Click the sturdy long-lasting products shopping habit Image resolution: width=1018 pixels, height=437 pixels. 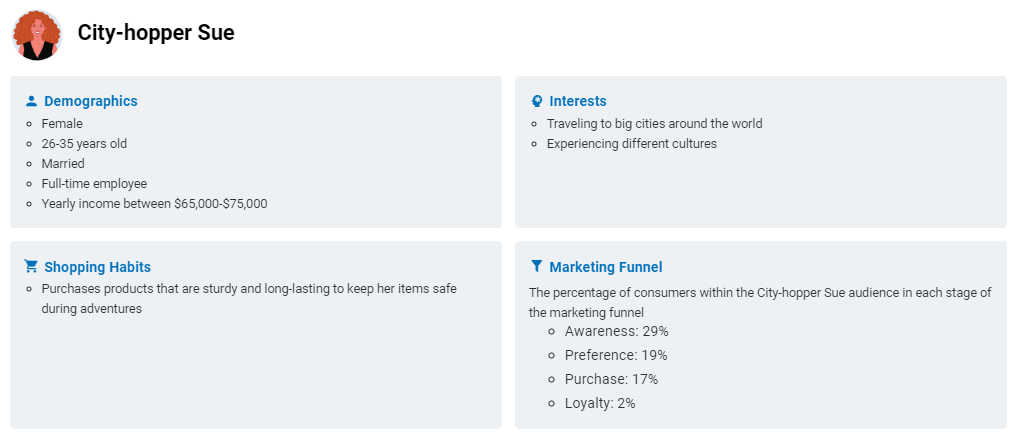[x=249, y=298]
